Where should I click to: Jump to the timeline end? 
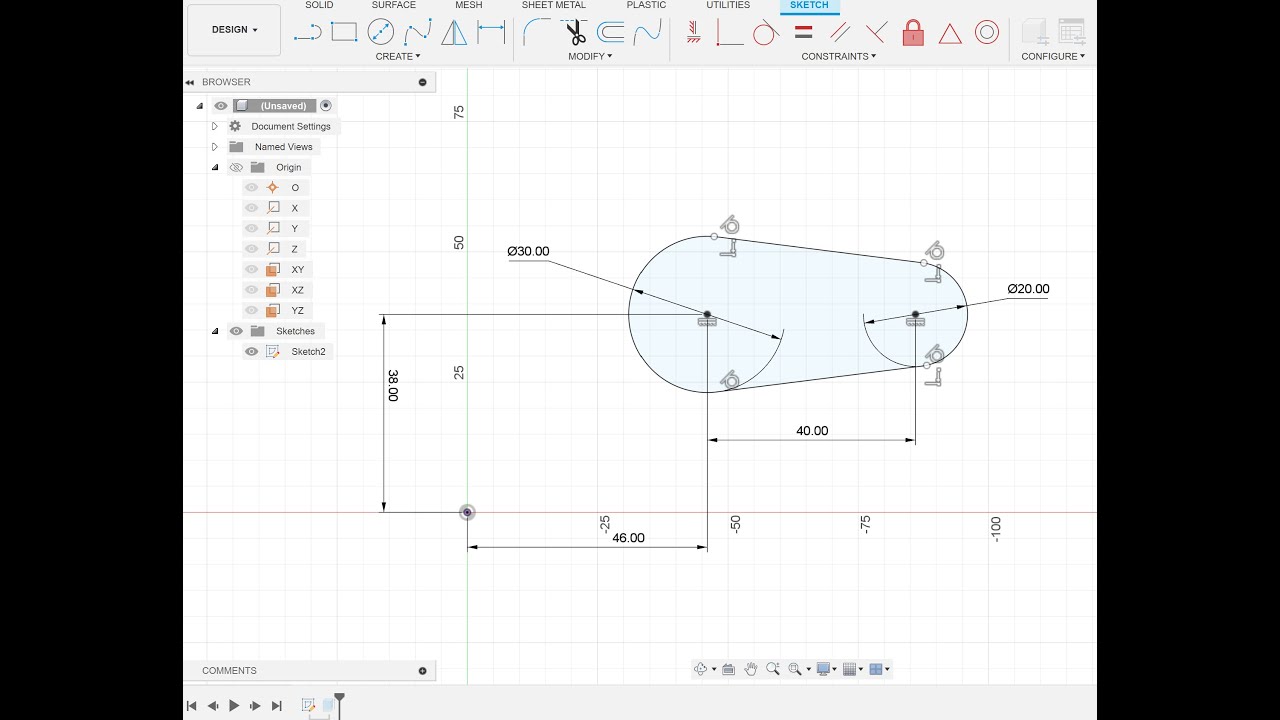[277, 706]
